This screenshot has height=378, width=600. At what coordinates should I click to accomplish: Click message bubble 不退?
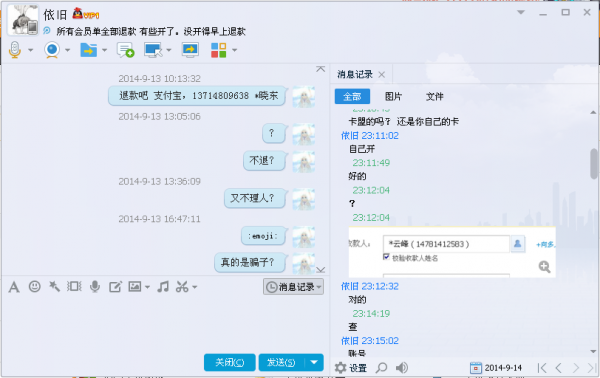(x=265, y=161)
